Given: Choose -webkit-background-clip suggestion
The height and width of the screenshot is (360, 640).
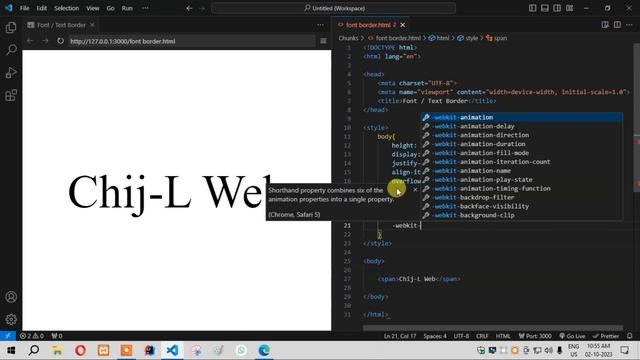Looking at the screenshot, I should pyautogui.click(x=522, y=215).
